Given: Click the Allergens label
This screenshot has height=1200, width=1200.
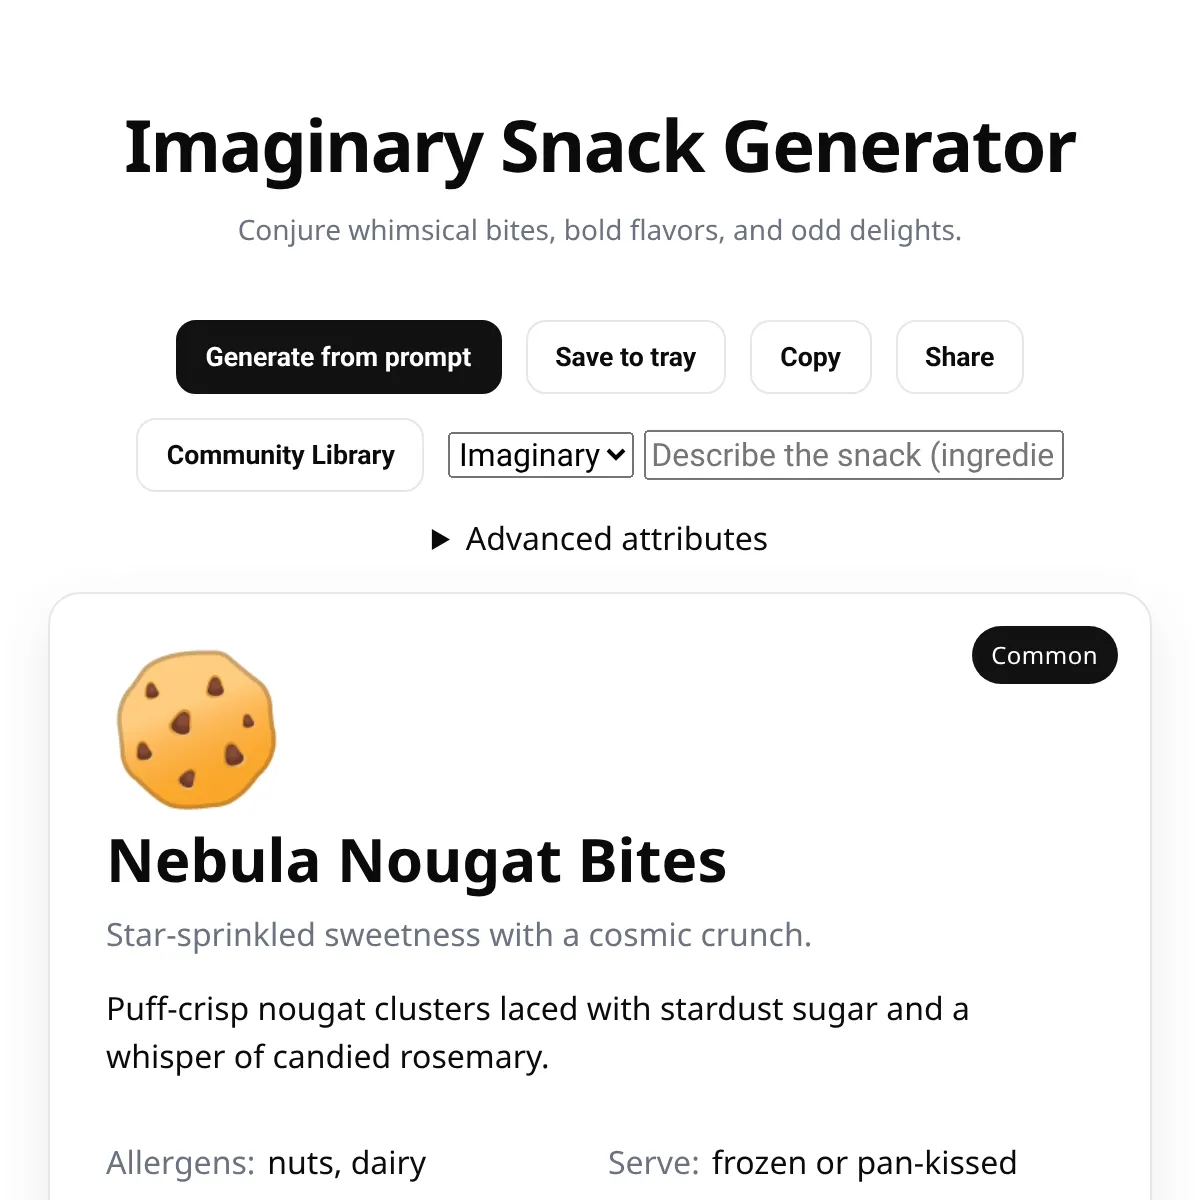Looking at the screenshot, I should 181,1163.
